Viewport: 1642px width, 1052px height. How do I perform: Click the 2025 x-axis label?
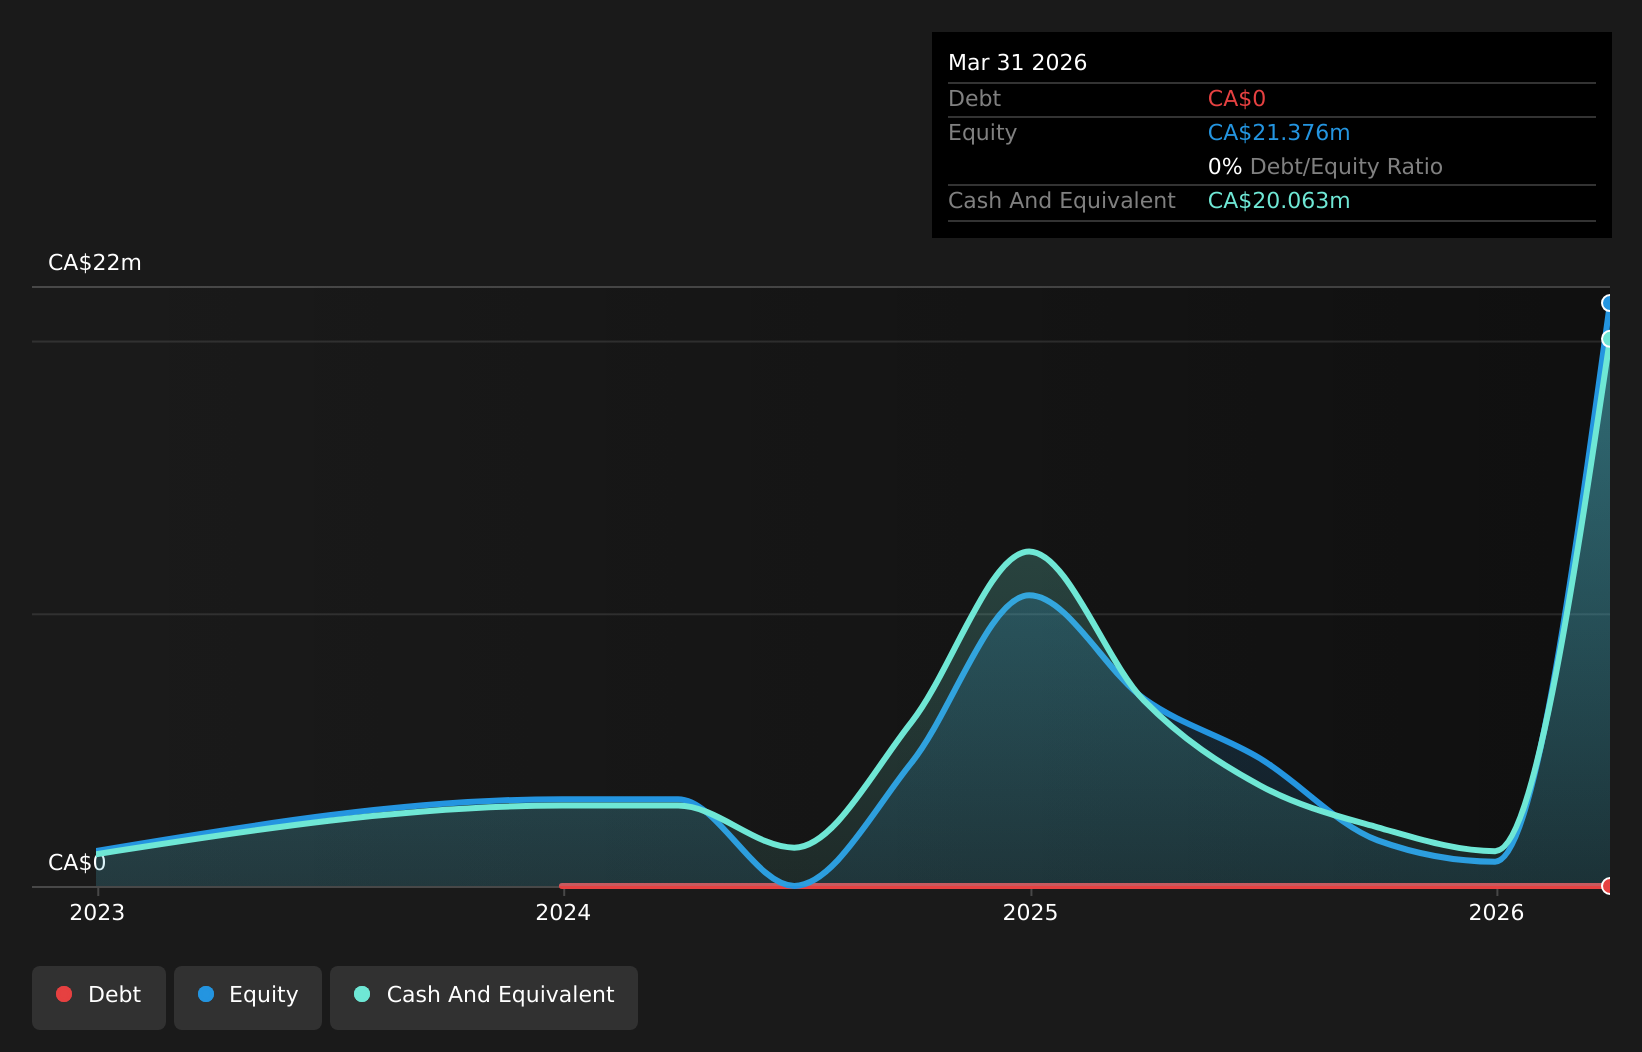1030,912
